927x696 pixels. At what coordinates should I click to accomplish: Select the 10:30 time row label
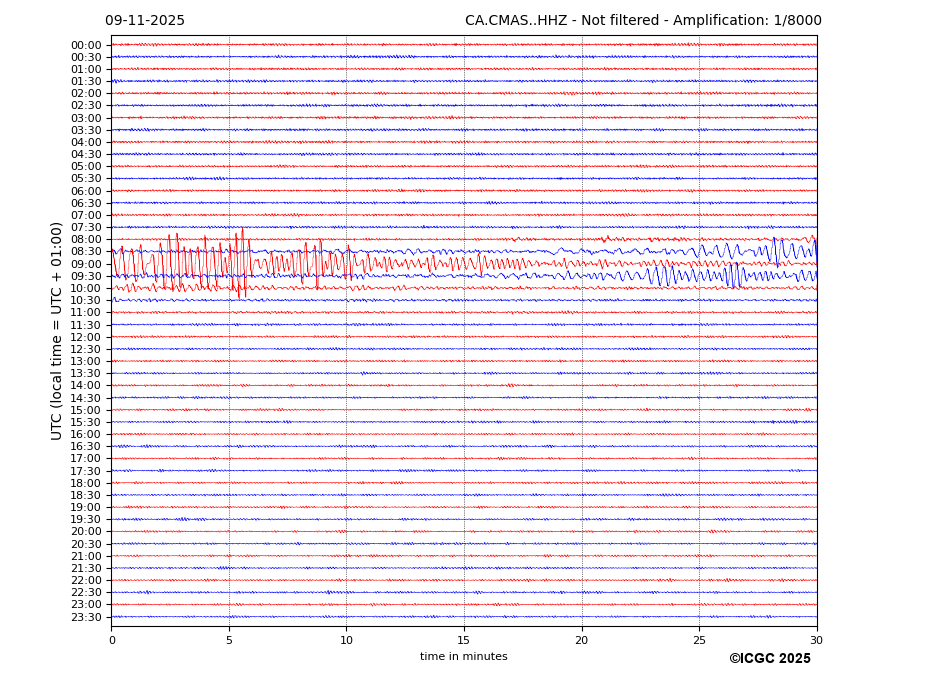86,301
